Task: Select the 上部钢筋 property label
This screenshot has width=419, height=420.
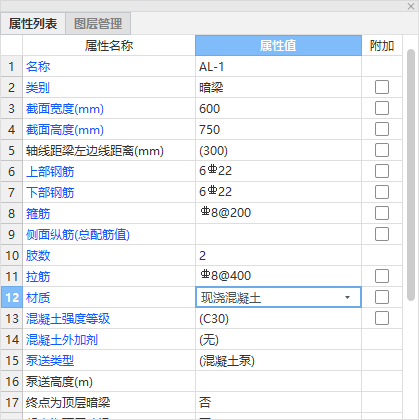Action: [50, 172]
